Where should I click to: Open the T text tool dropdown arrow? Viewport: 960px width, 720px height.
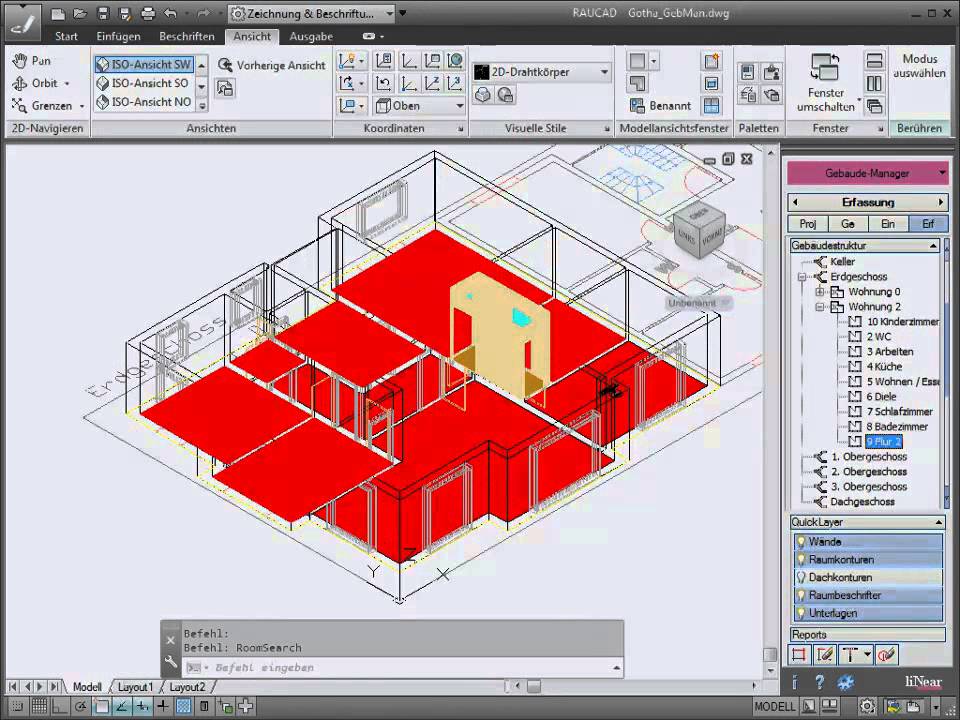point(867,655)
